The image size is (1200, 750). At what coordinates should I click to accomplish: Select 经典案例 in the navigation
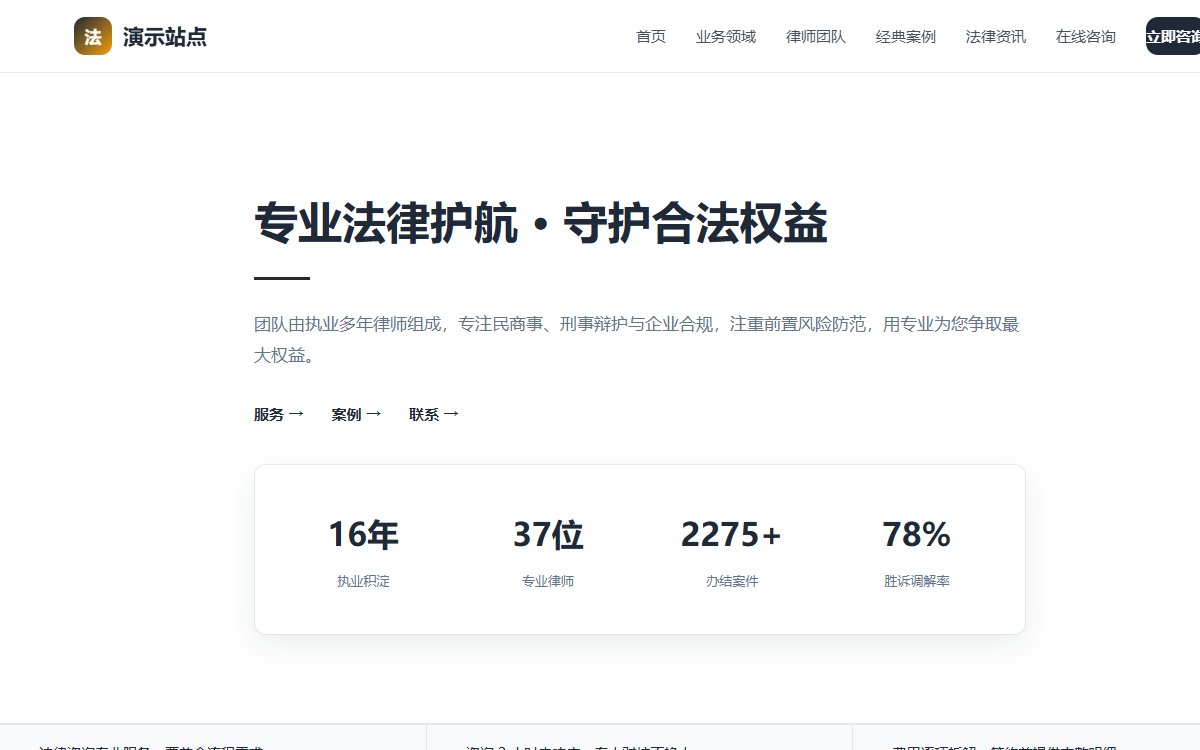[906, 37]
